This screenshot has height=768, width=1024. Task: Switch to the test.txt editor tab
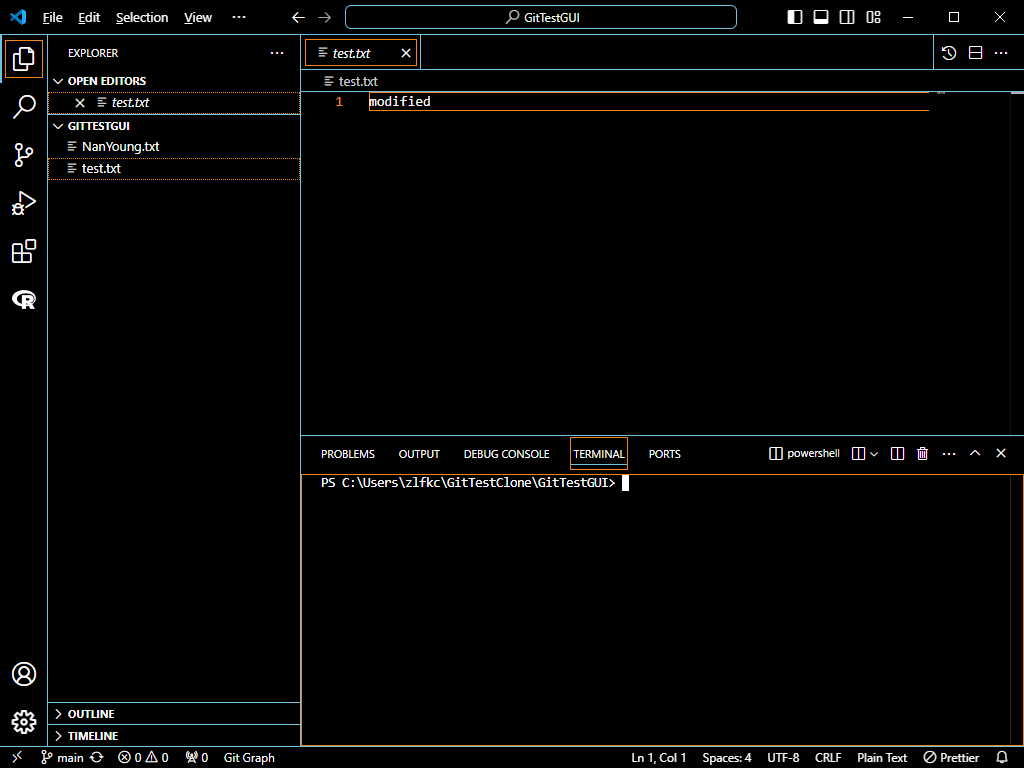tap(361, 53)
